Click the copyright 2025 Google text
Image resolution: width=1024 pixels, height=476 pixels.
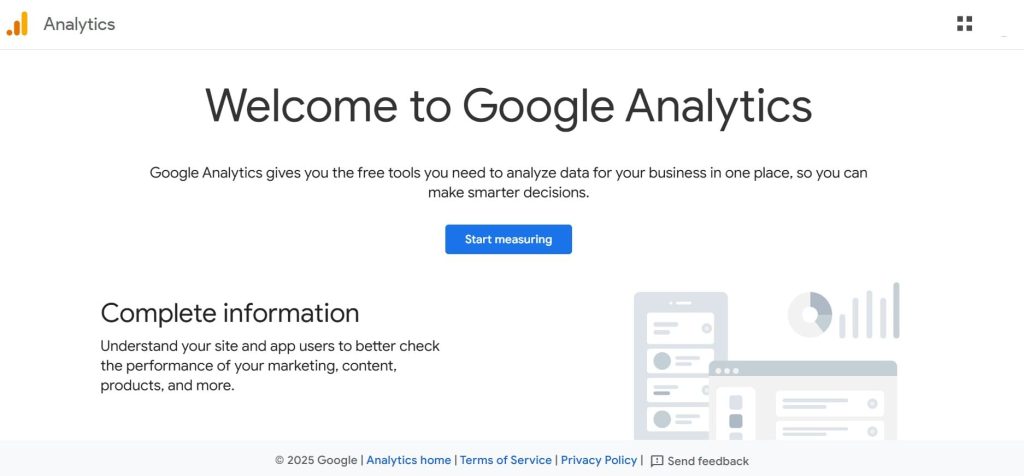[316, 461]
